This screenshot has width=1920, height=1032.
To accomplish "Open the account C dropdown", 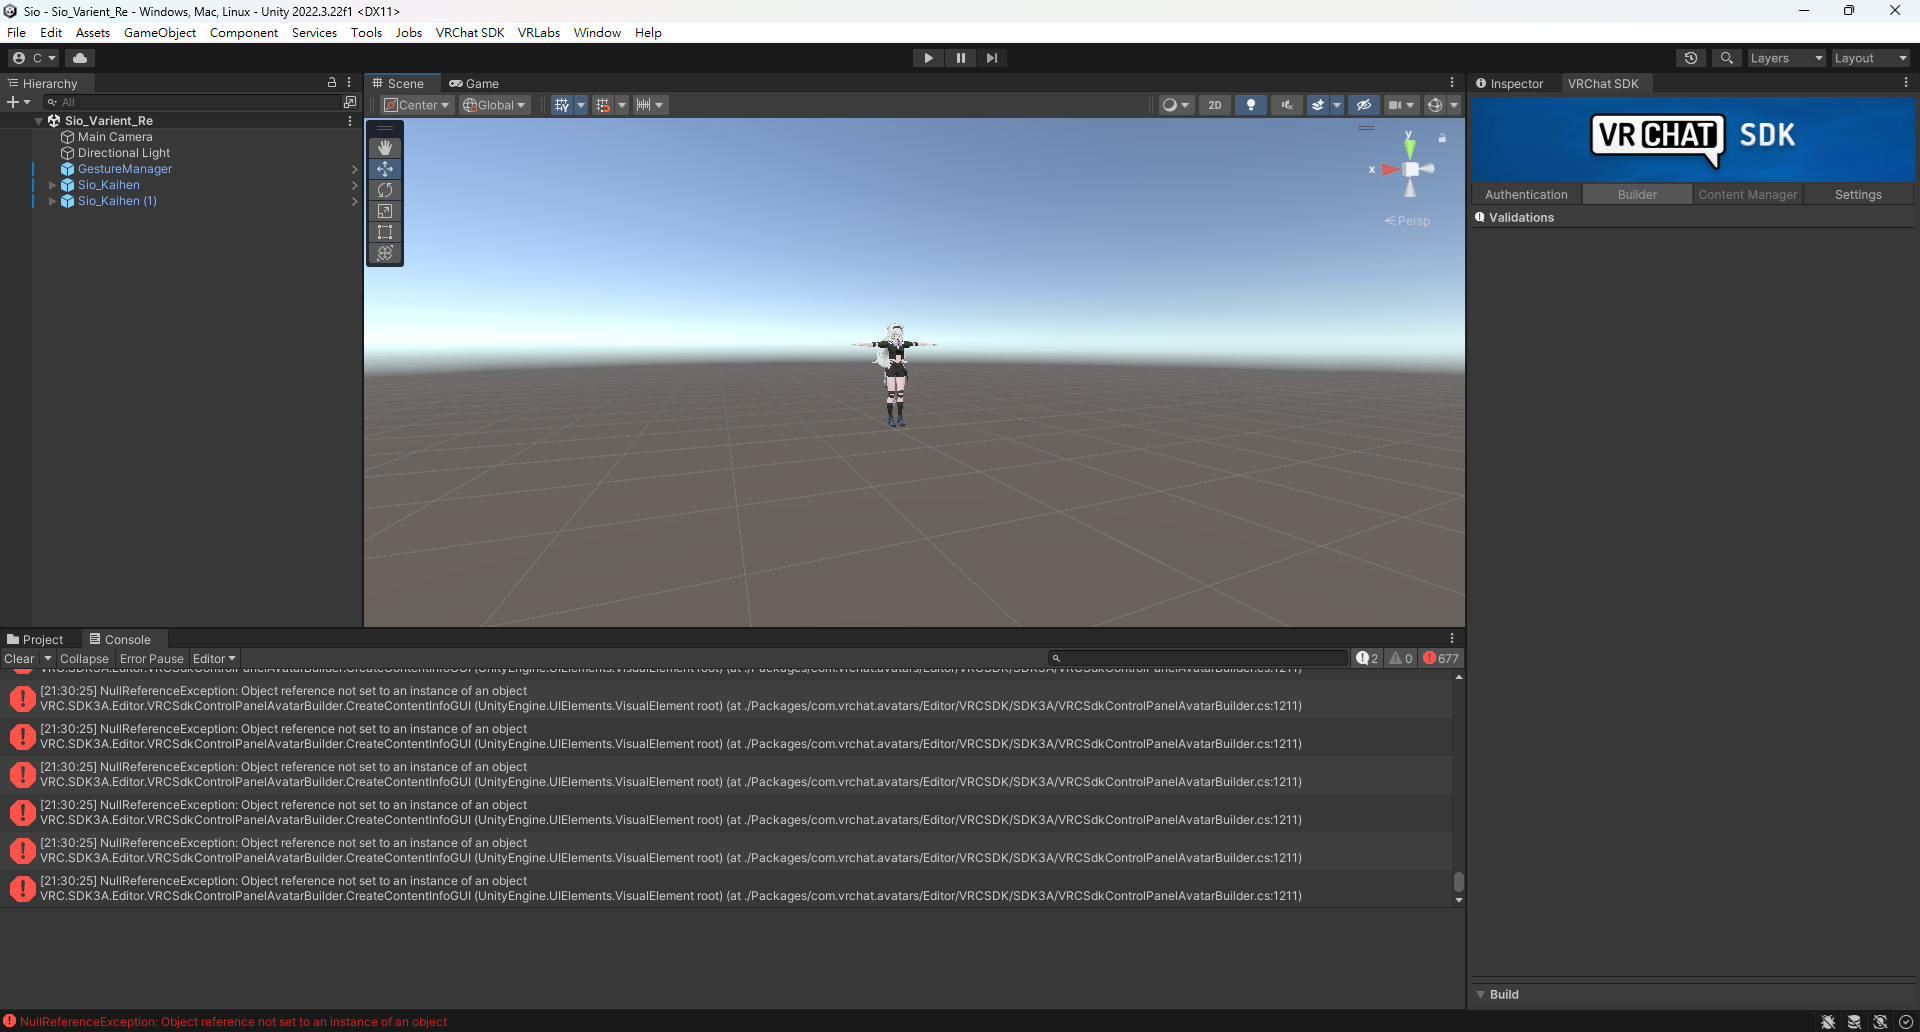I will (34, 58).
